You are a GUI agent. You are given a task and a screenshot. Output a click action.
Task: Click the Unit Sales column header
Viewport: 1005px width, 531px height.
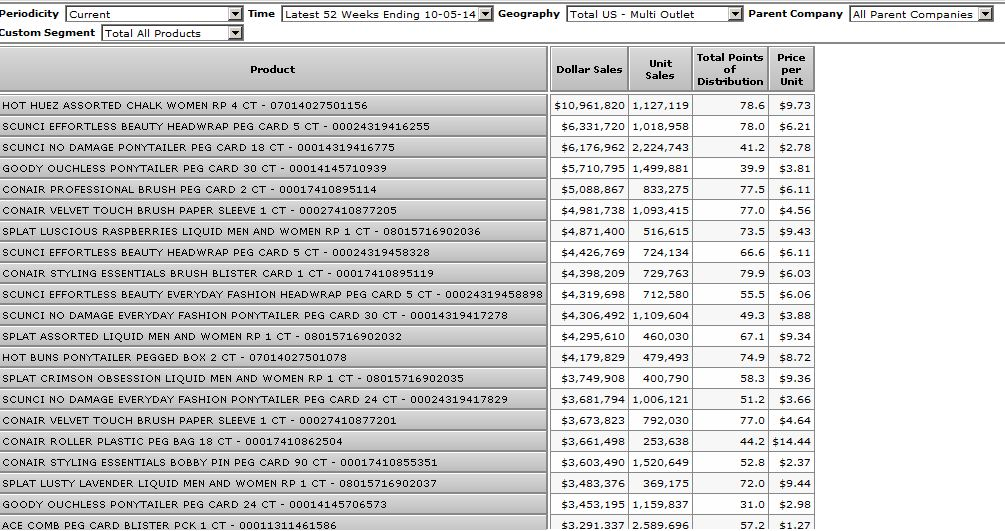point(660,69)
